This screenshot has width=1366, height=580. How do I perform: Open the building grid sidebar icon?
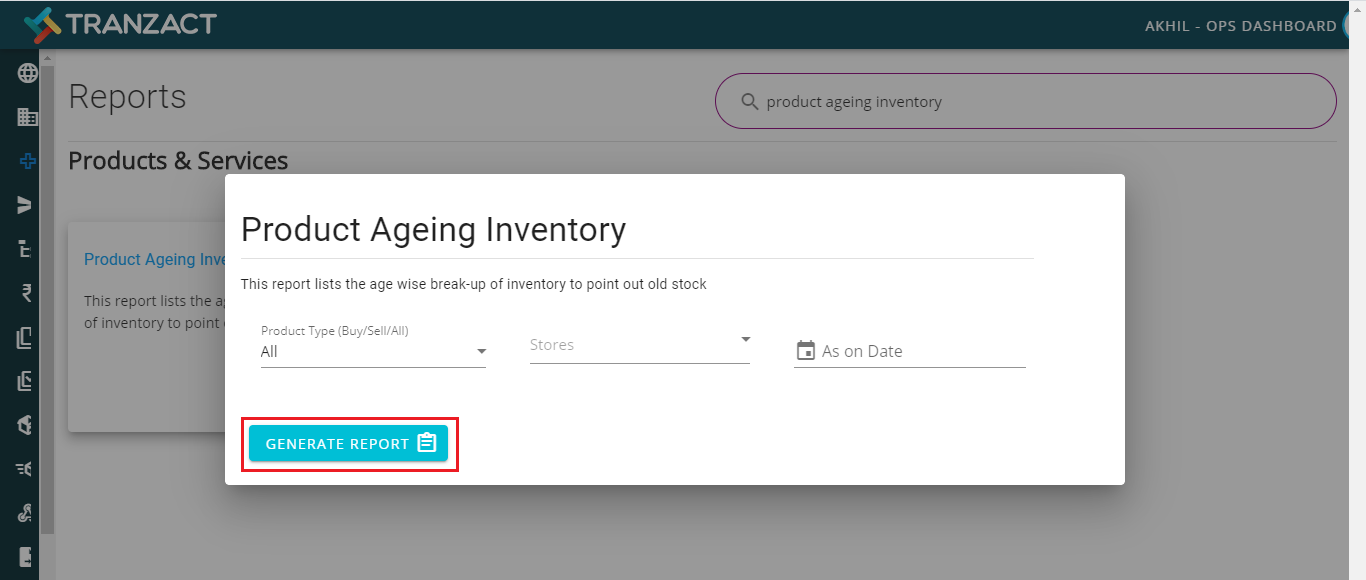point(27,117)
